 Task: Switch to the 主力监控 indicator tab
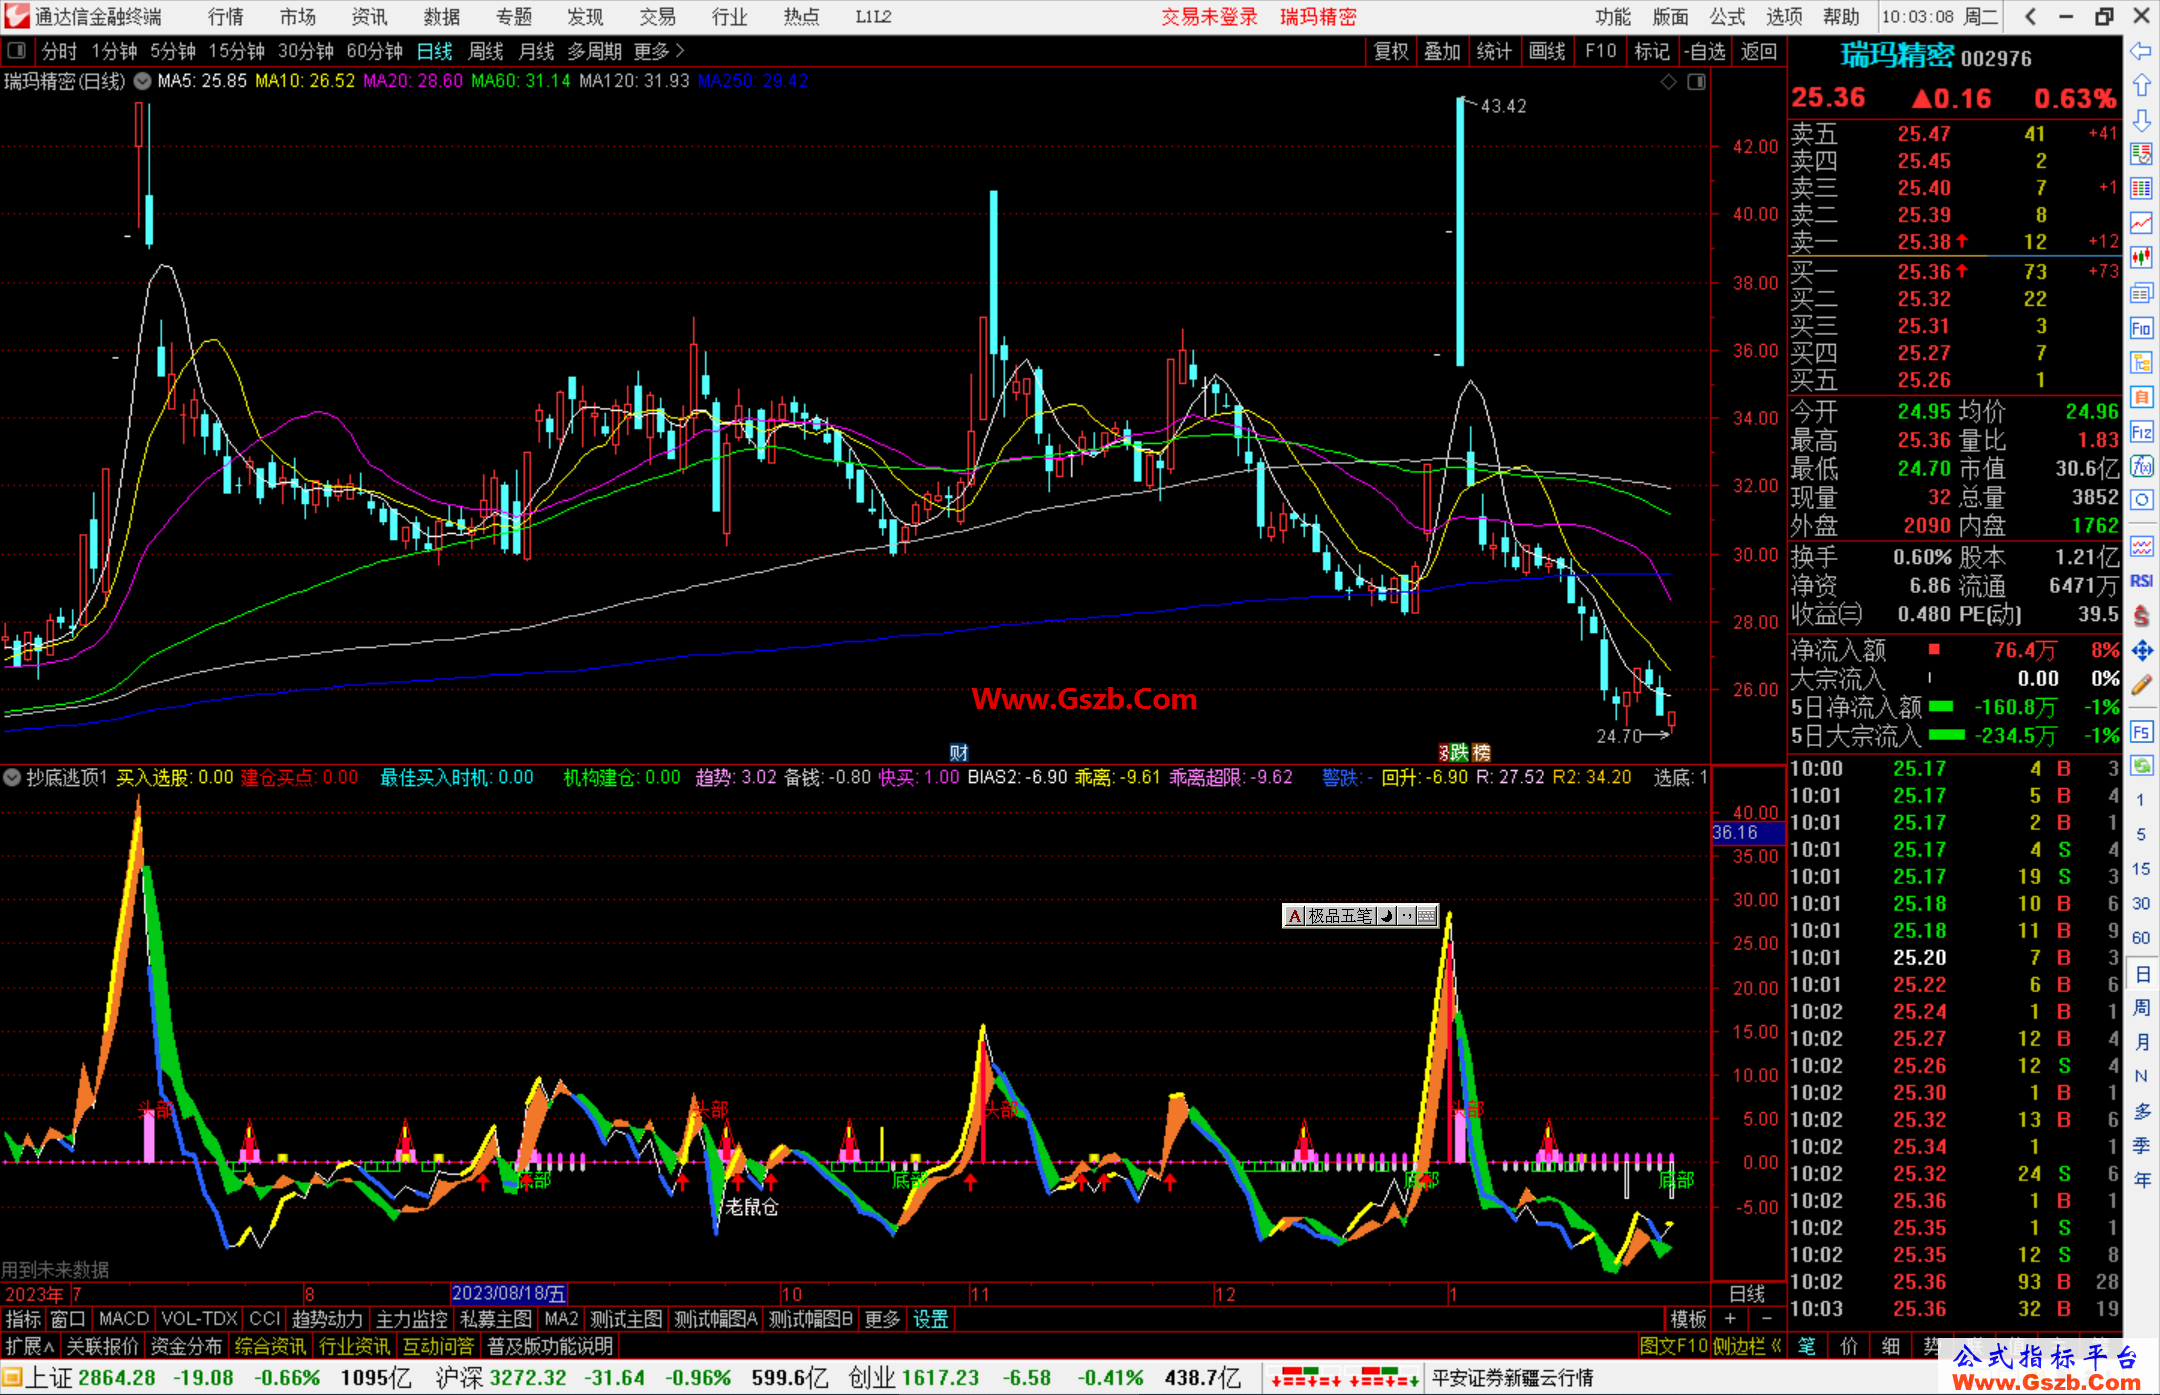click(x=412, y=1319)
